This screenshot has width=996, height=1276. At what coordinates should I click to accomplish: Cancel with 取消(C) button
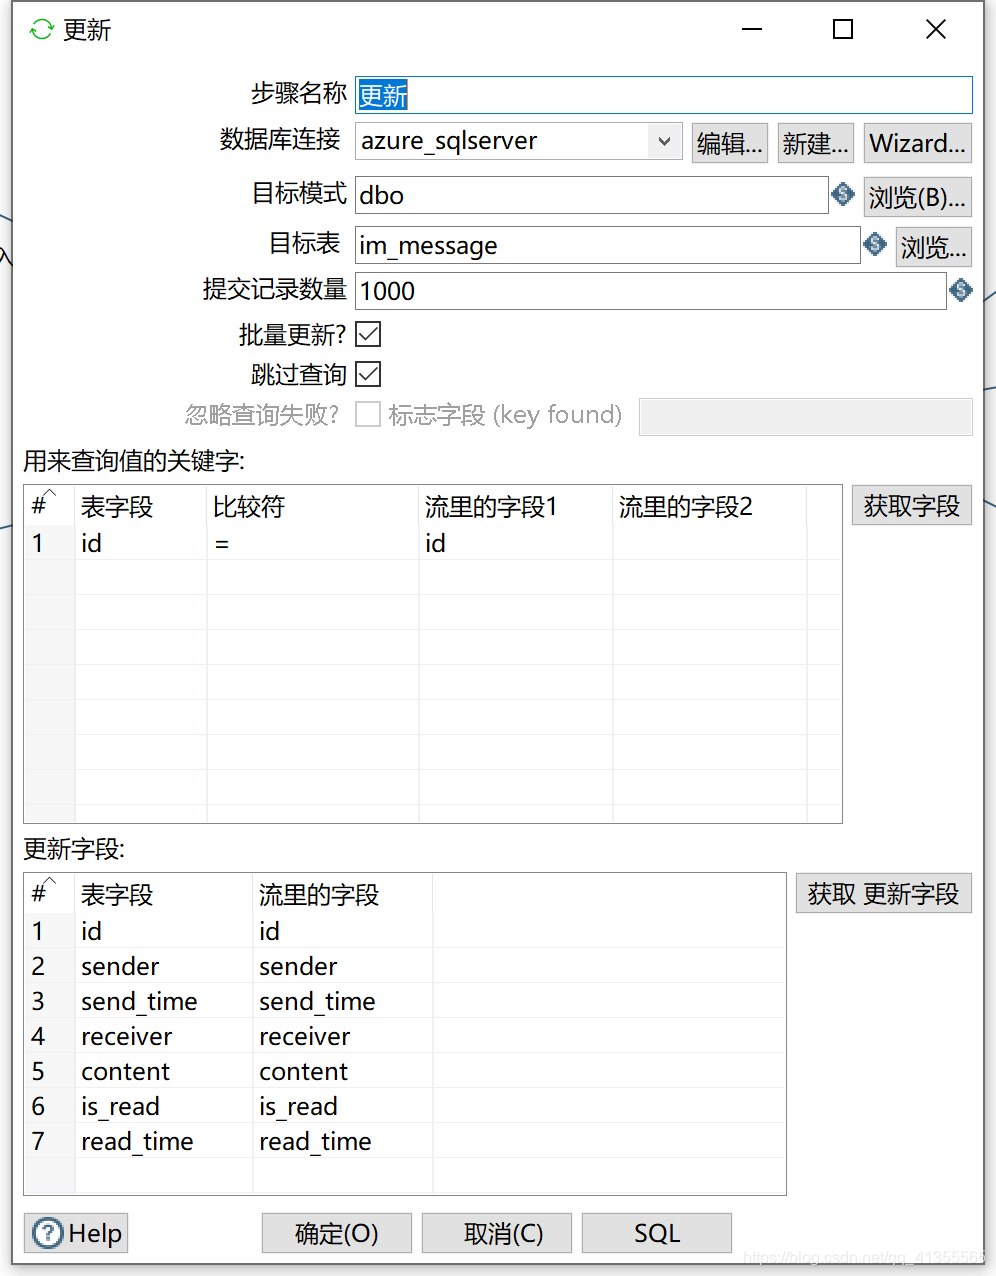(x=497, y=1233)
